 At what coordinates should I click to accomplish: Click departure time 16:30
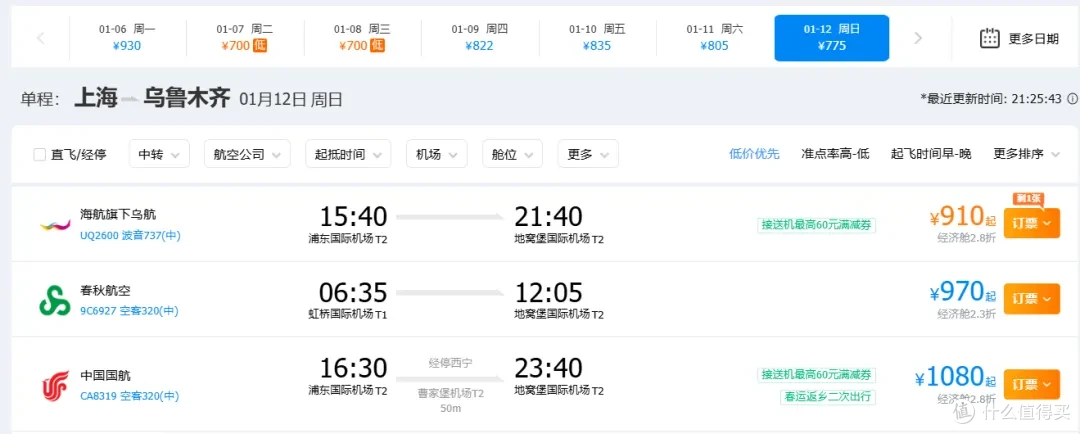pos(353,368)
